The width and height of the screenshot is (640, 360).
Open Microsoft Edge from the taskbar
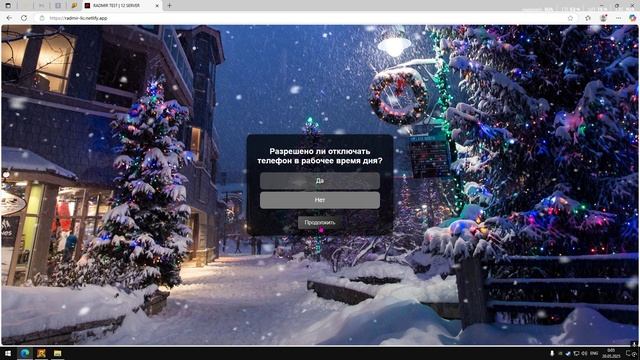25,353
